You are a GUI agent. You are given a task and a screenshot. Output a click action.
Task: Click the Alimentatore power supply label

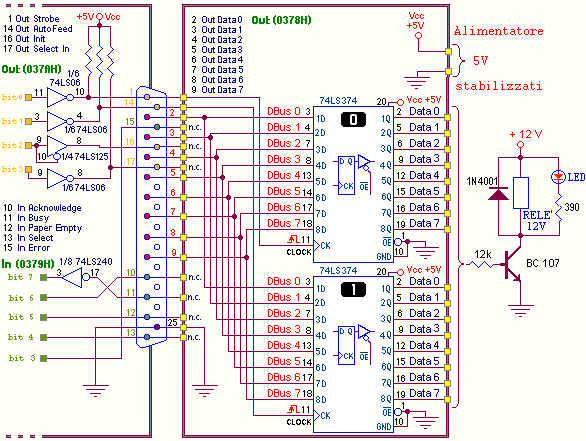point(499,31)
